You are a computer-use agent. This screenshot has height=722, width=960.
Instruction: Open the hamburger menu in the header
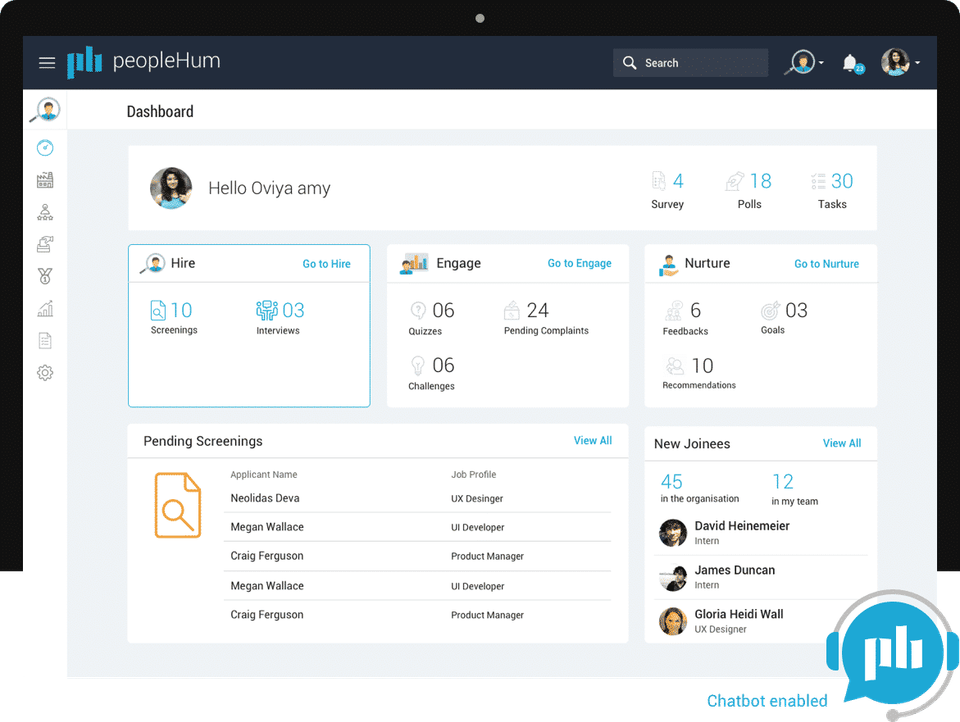(47, 63)
